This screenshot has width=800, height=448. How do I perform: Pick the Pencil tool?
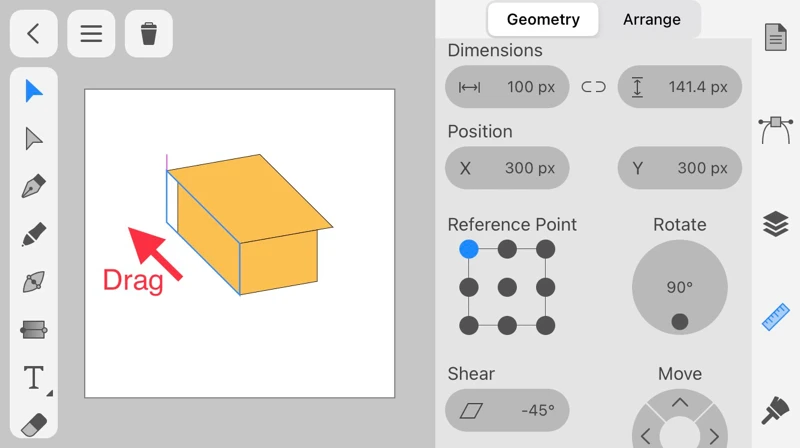click(34, 235)
